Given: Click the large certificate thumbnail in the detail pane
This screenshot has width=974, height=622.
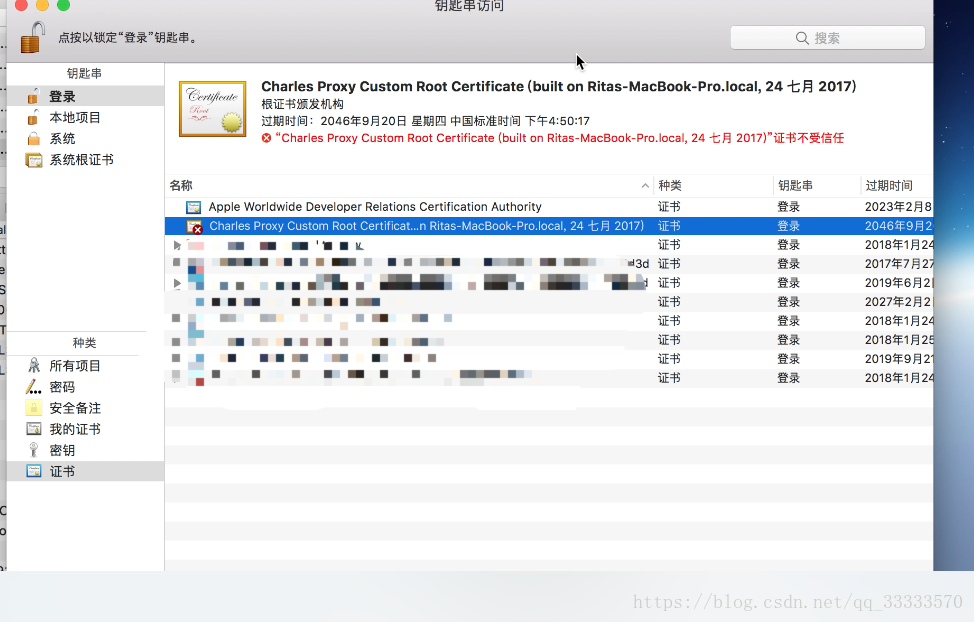Looking at the screenshot, I should pos(212,109).
